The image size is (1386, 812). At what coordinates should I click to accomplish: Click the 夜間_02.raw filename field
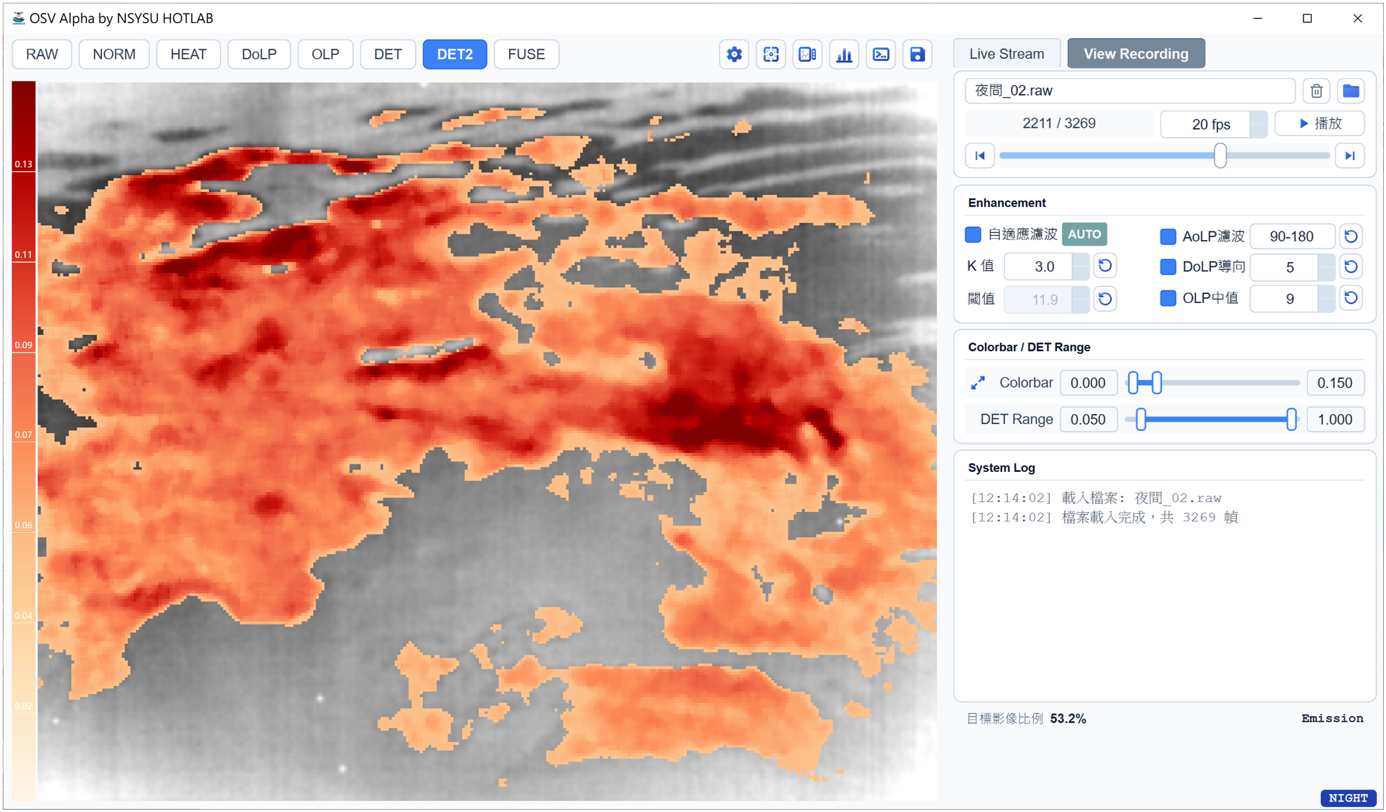(x=1130, y=91)
